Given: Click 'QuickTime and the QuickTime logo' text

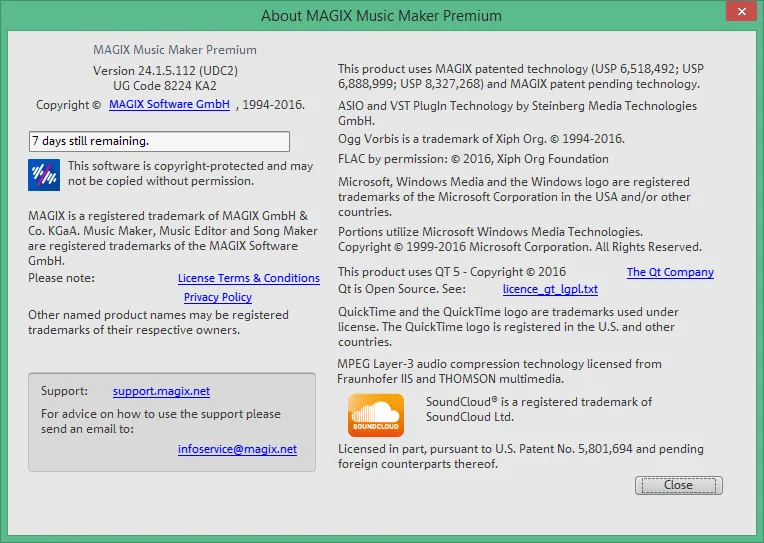Looking at the screenshot, I should click(x=508, y=327).
